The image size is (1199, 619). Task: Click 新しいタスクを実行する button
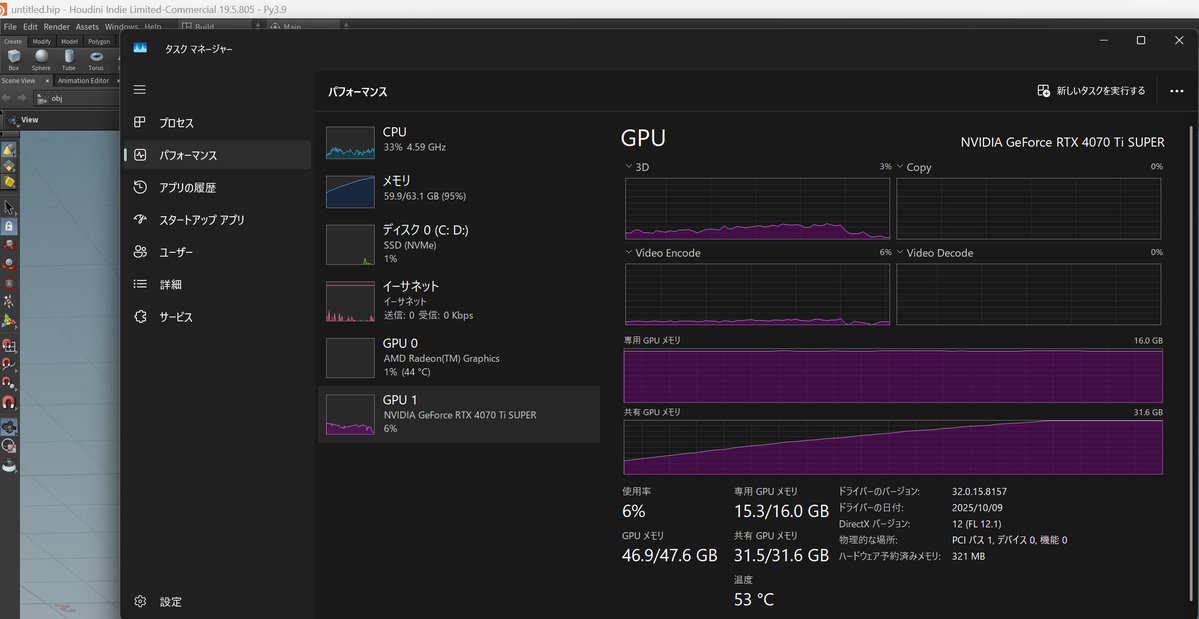tap(1091, 91)
